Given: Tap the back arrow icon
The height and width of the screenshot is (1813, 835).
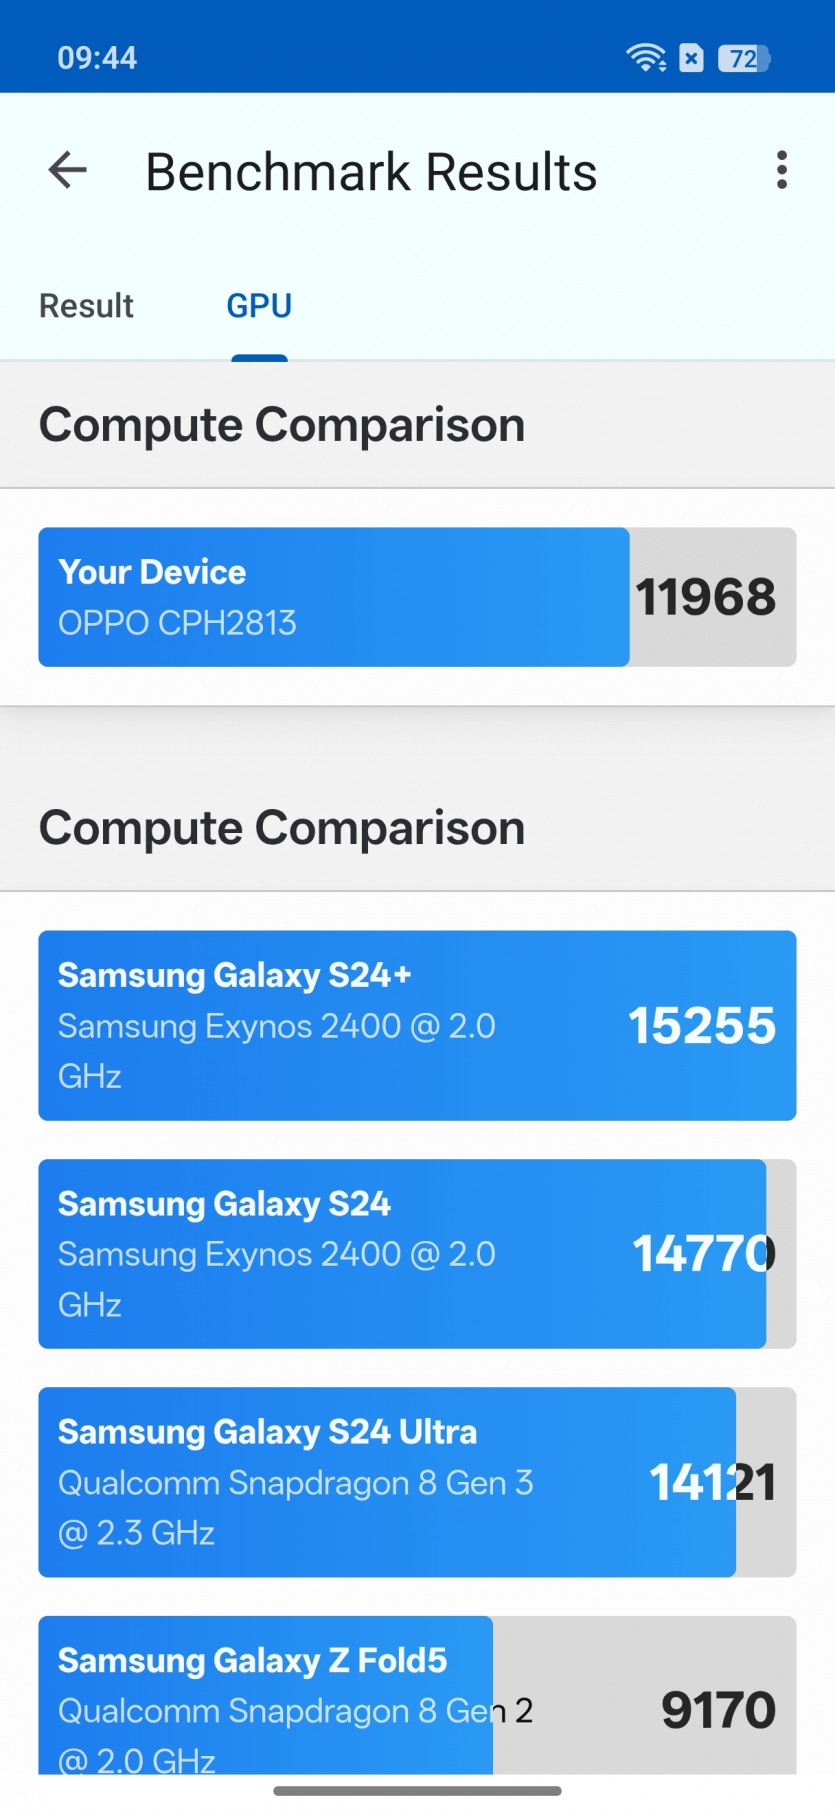Looking at the screenshot, I should (68, 171).
